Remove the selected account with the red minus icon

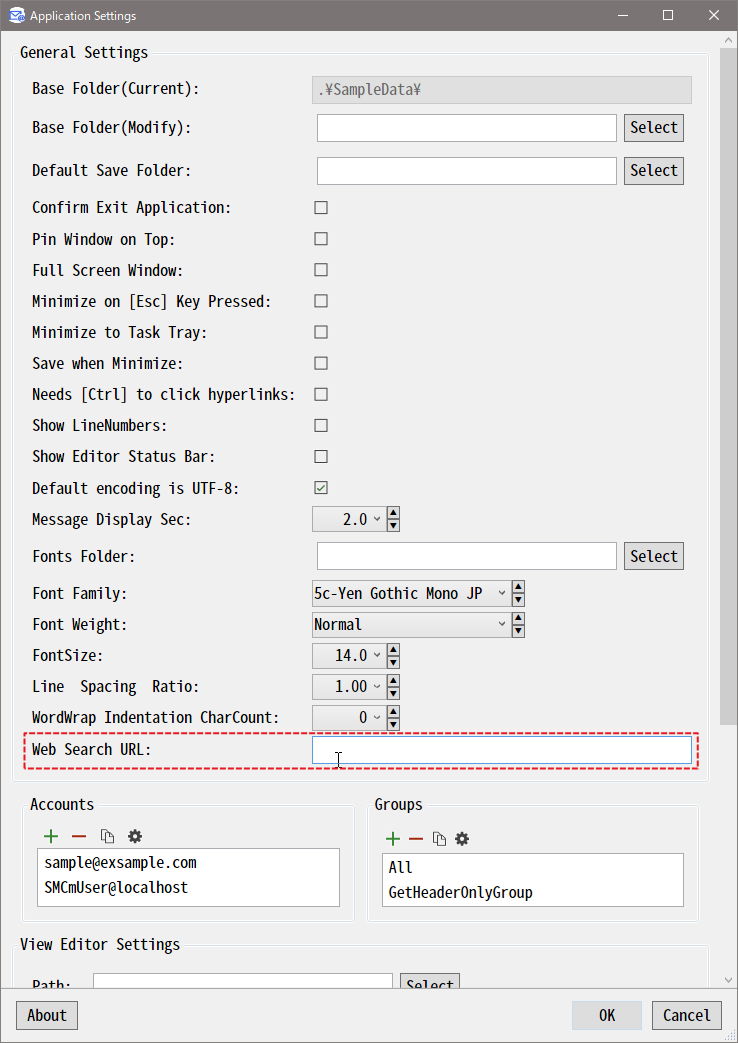[79, 836]
